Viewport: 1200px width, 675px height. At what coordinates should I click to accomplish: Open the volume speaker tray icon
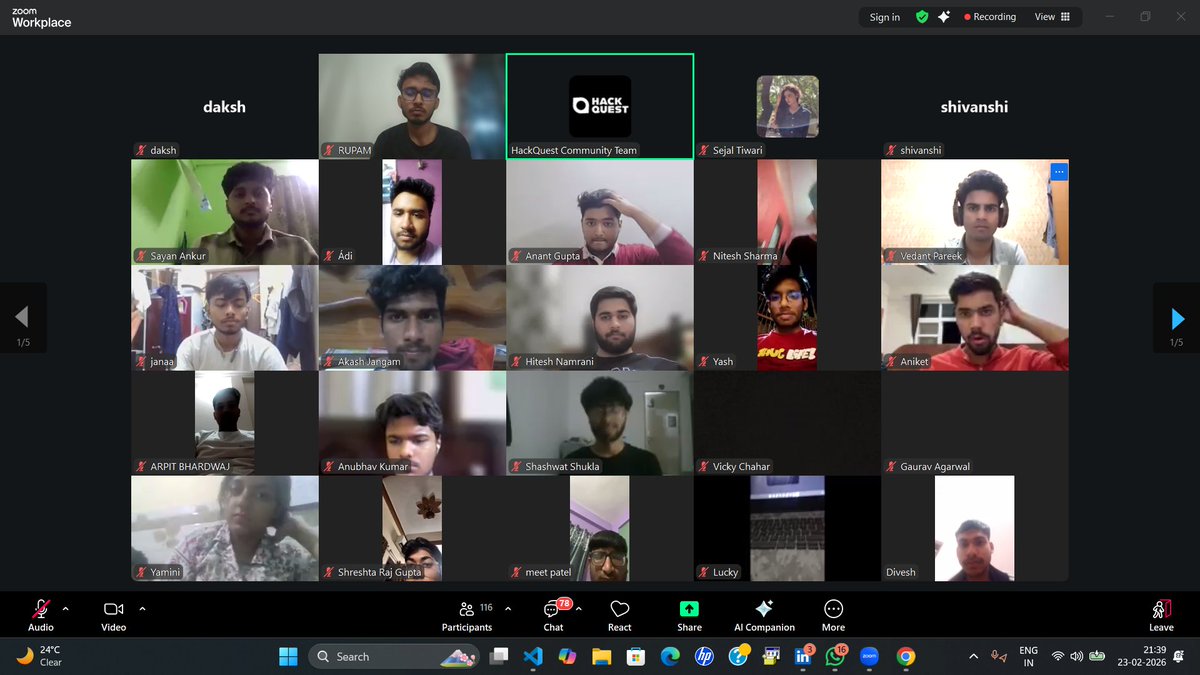[1077, 657]
